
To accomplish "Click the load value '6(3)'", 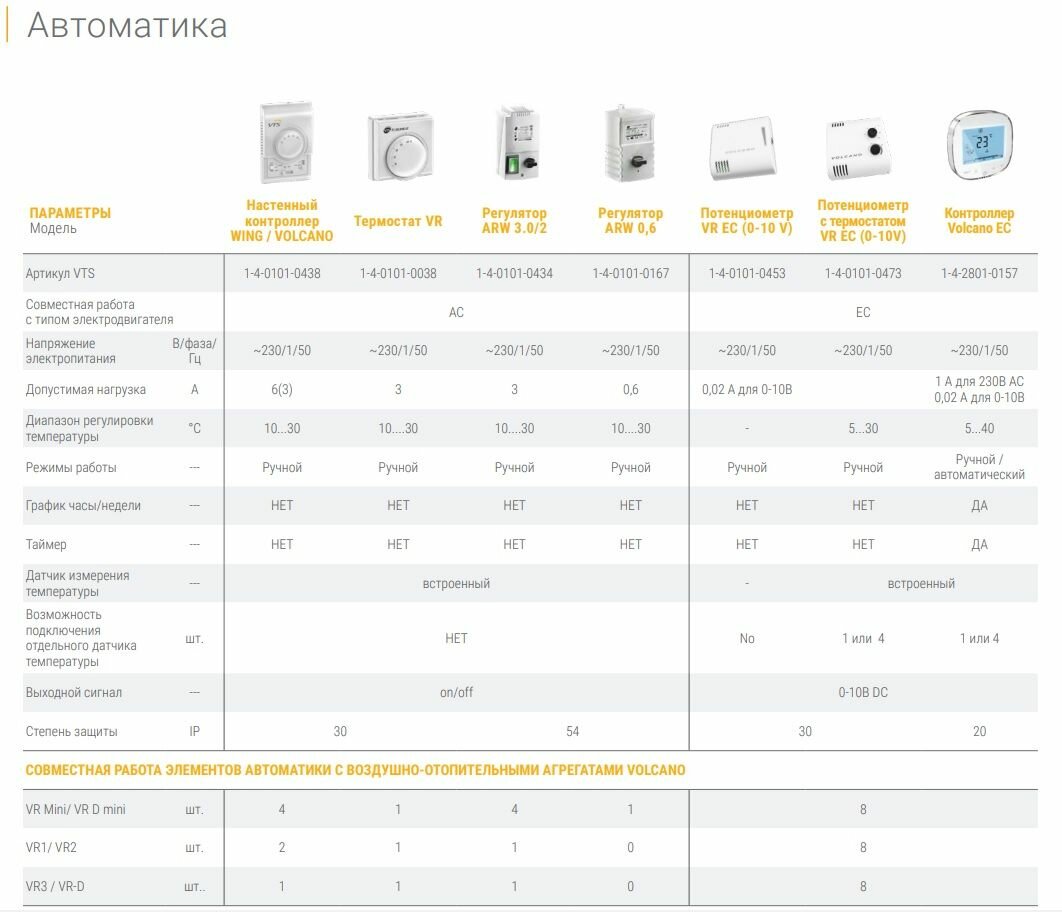I will coord(282,390).
